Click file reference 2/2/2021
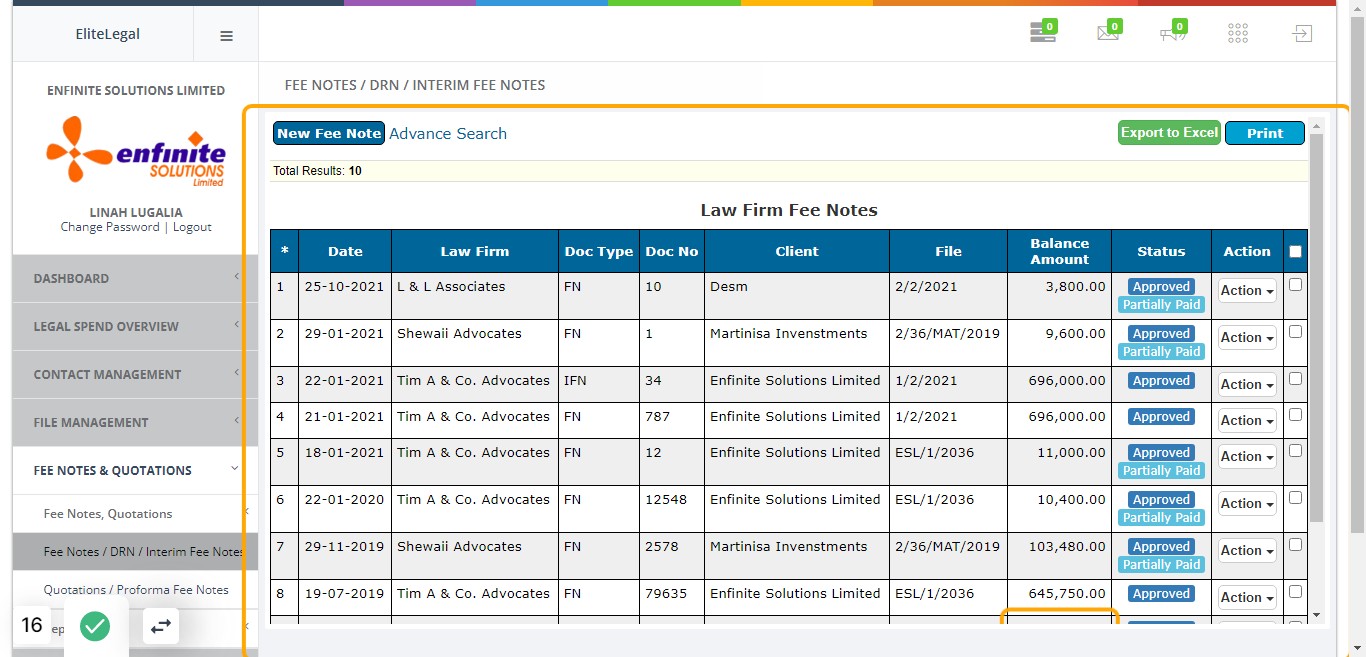 coord(926,286)
